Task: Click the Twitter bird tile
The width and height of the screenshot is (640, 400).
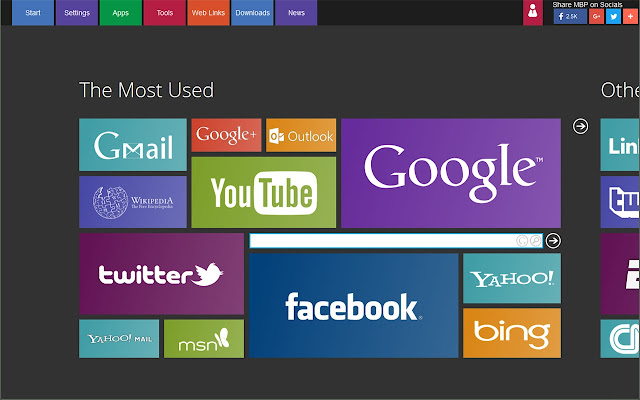Action: pyautogui.click(x=161, y=274)
